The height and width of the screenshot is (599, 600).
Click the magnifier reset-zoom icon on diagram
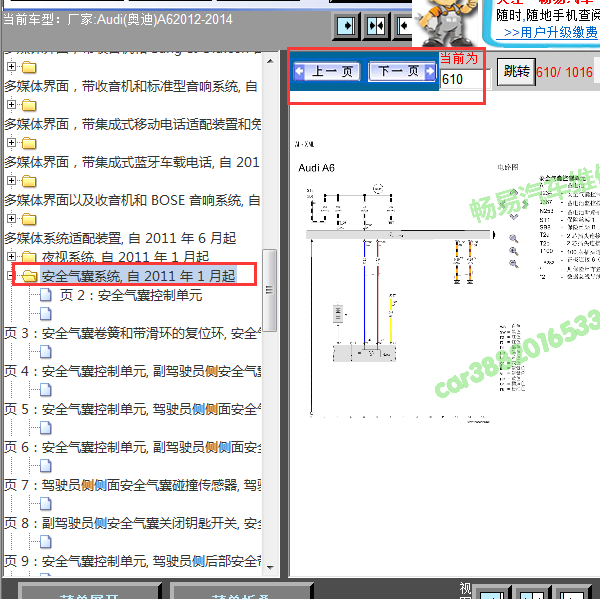click(514, 239)
